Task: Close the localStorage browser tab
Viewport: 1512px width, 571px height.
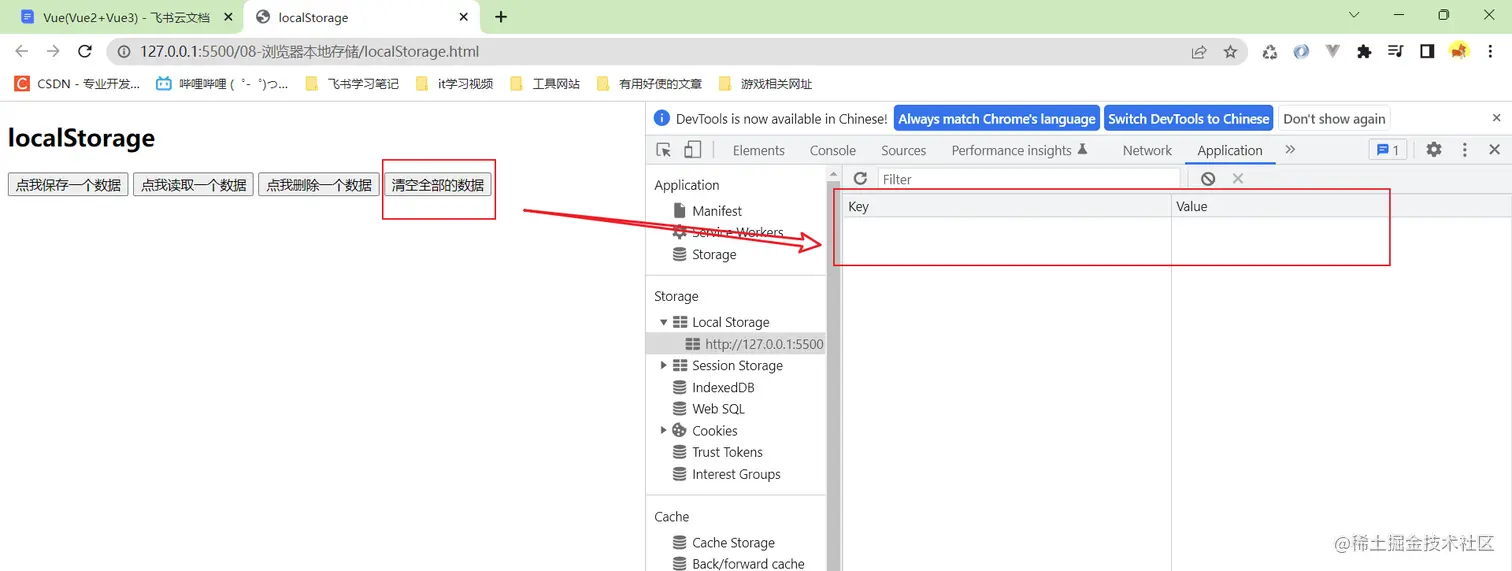Action: (x=463, y=17)
